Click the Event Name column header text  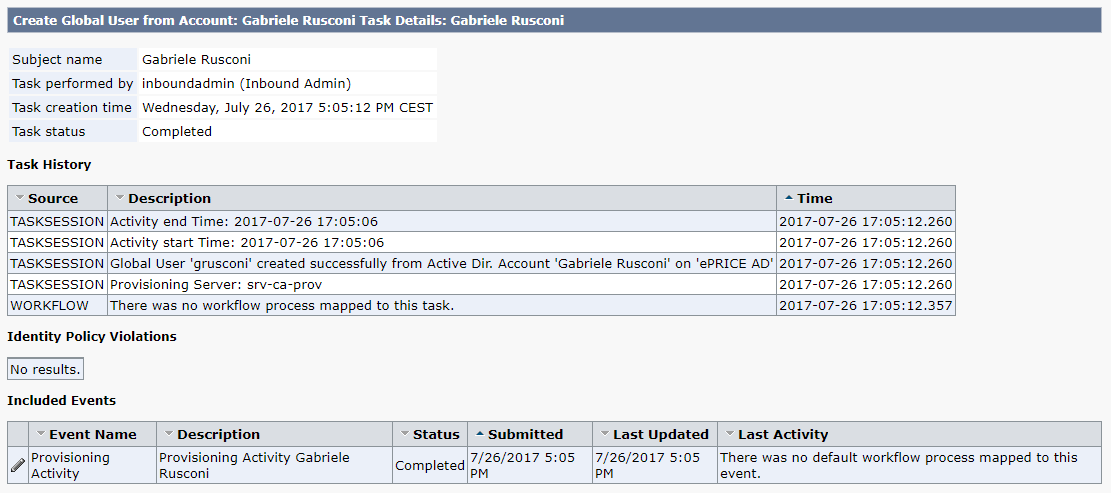(x=93, y=434)
